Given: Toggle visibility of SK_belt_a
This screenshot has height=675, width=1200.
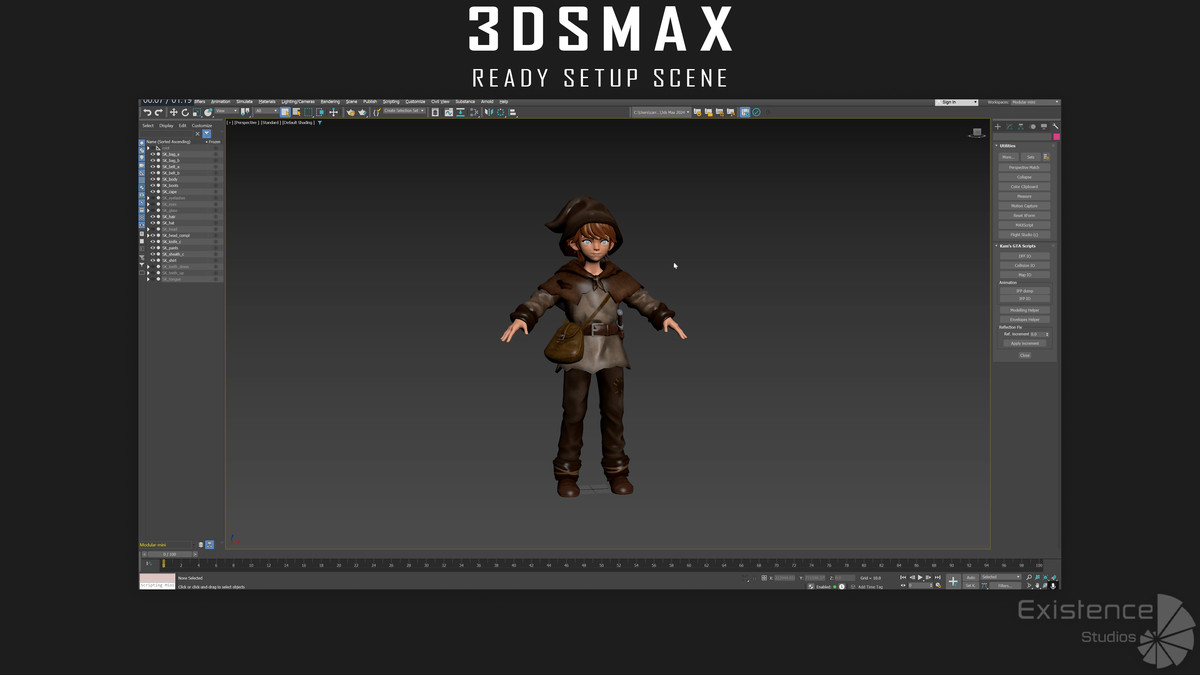Looking at the screenshot, I should coord(152,167).
